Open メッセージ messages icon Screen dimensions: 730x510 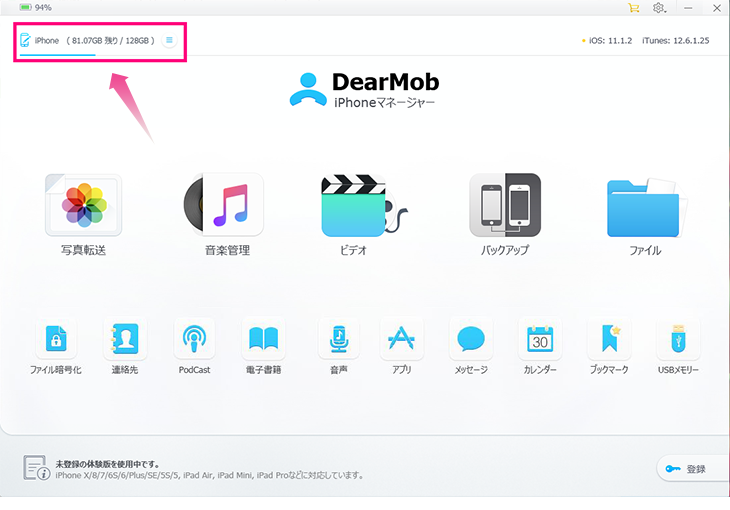pos(471,339)
